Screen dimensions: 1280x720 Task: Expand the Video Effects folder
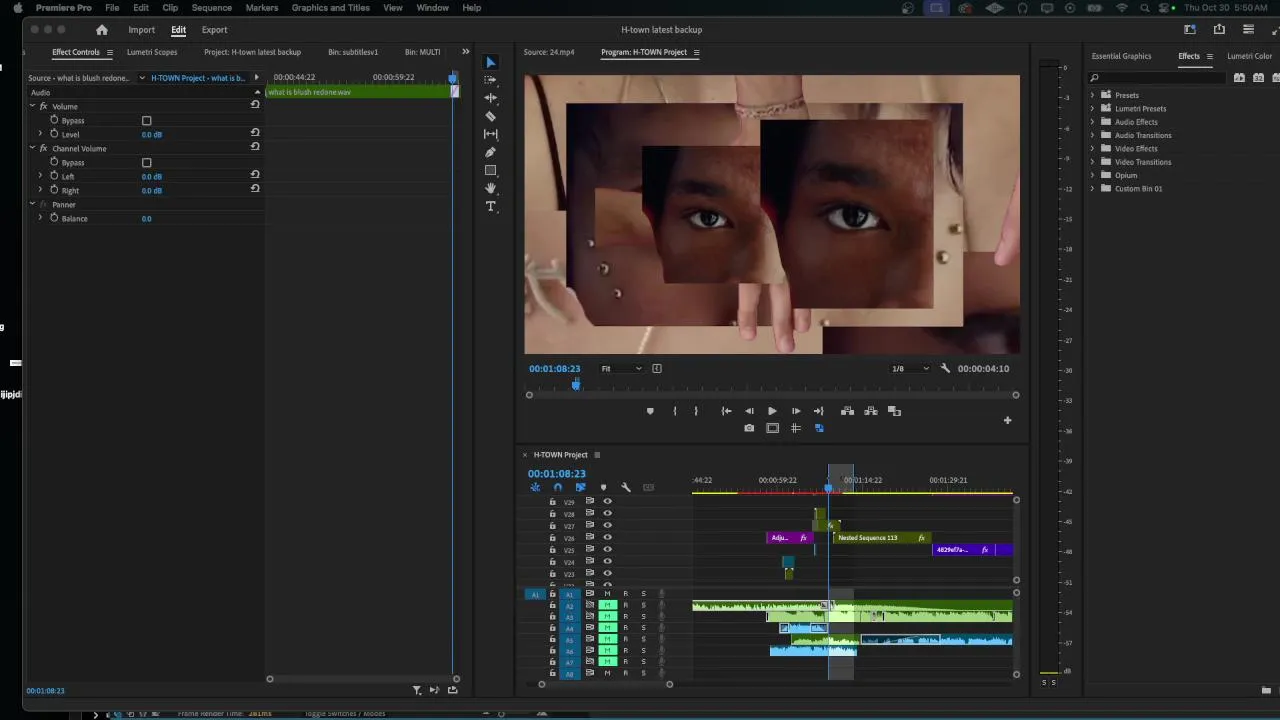1092,149
